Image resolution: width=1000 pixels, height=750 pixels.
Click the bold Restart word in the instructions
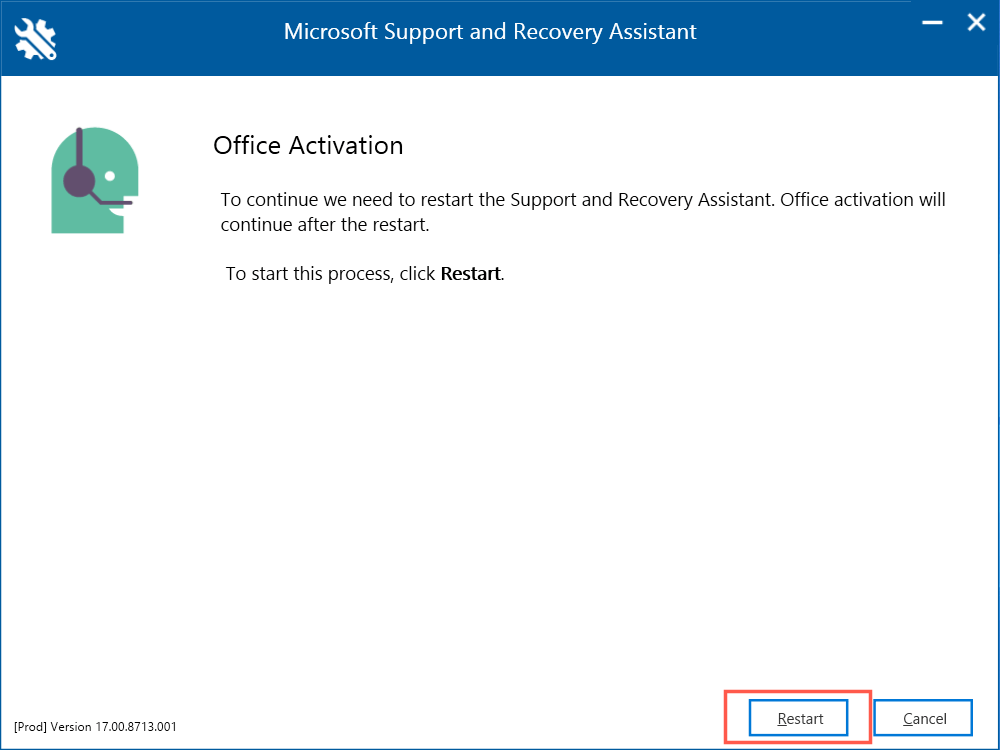click(470, 273)
